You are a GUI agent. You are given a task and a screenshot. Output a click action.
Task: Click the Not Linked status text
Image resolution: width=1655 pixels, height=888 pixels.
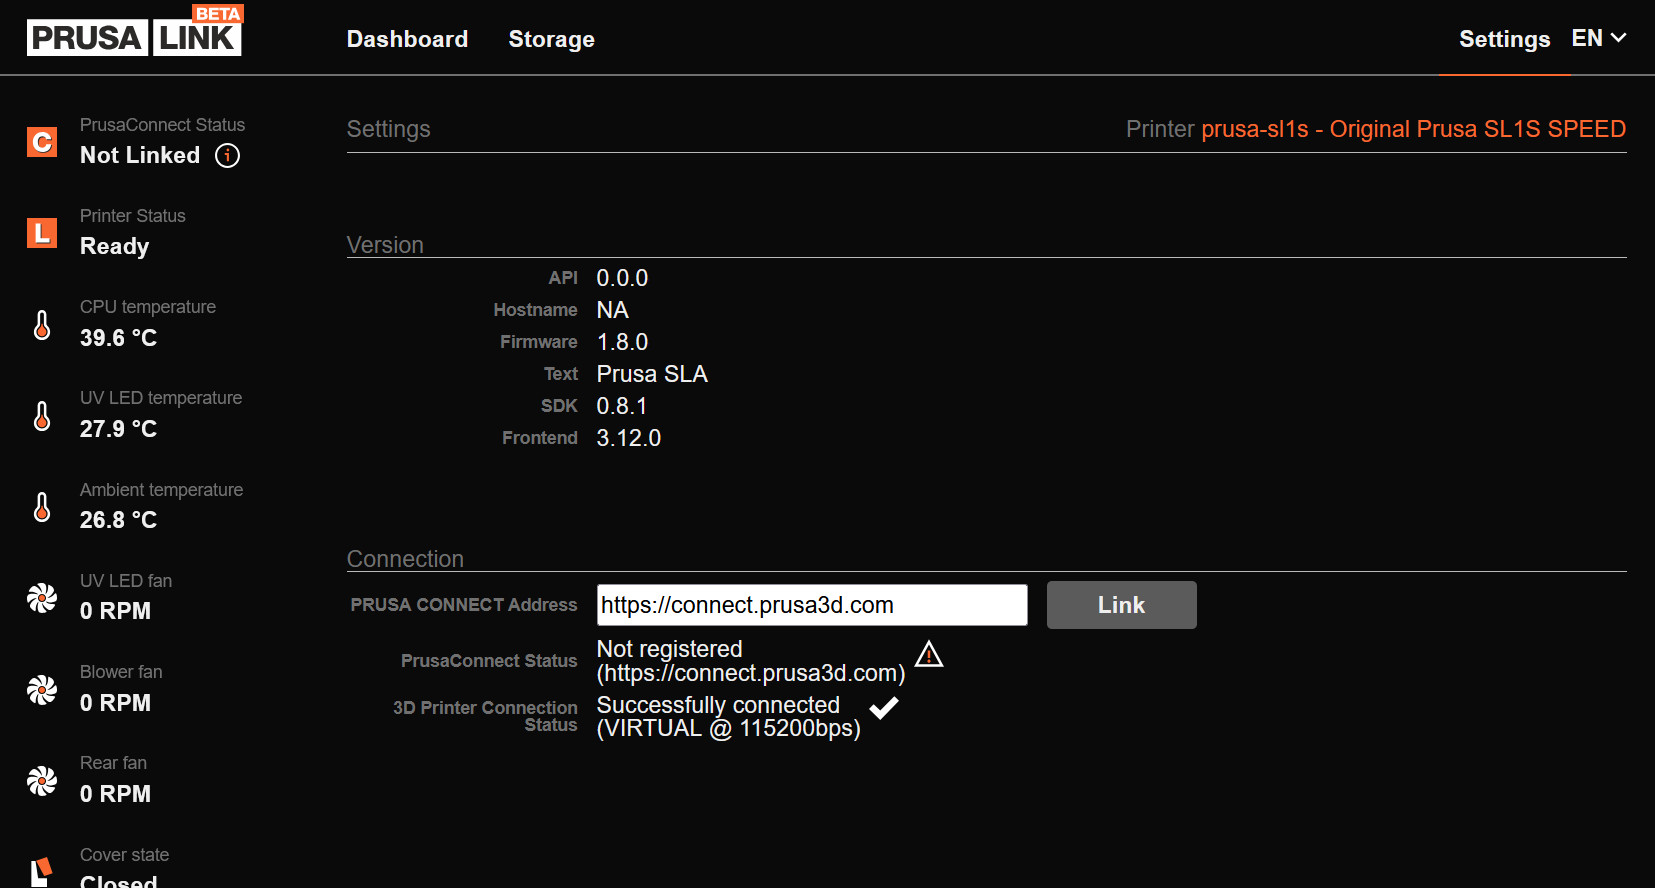click(x=140, y=155)
